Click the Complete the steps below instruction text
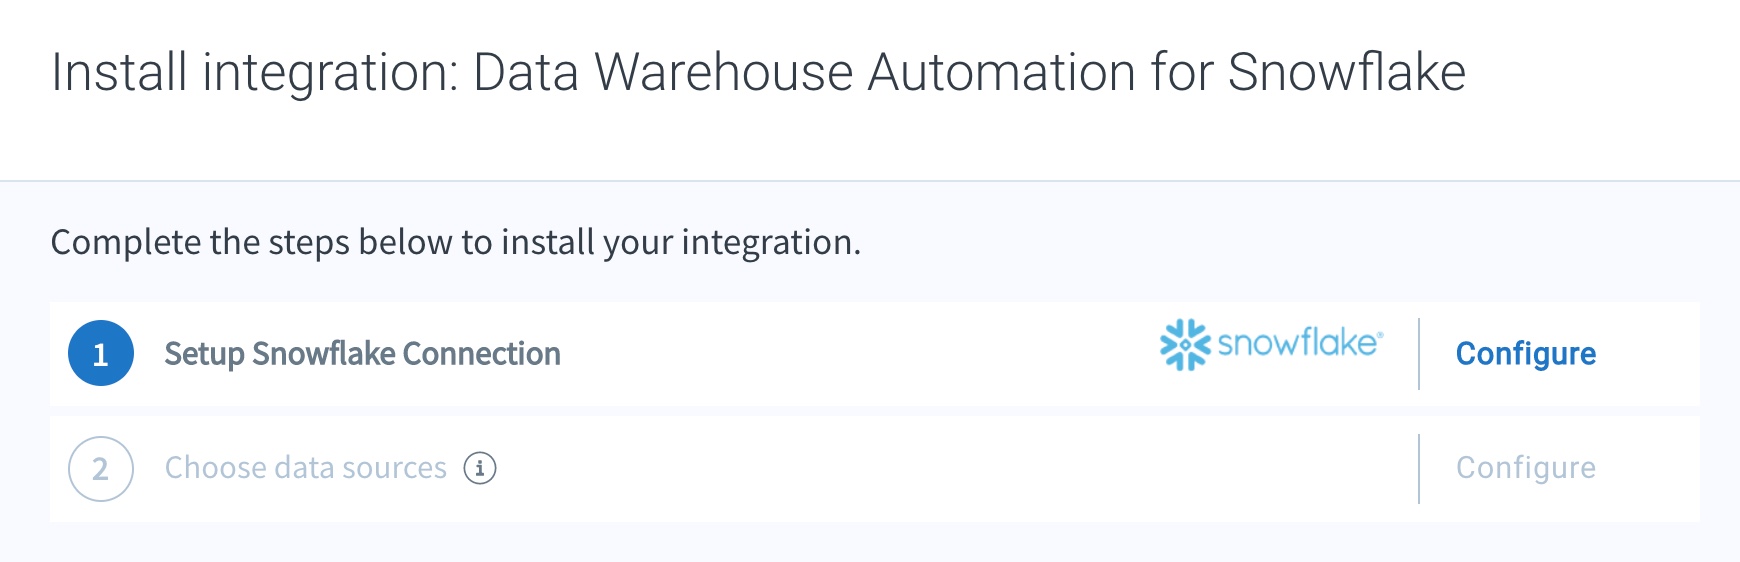Image resolution: width=1740 pixels, height=562 pixels. point(456,243)
